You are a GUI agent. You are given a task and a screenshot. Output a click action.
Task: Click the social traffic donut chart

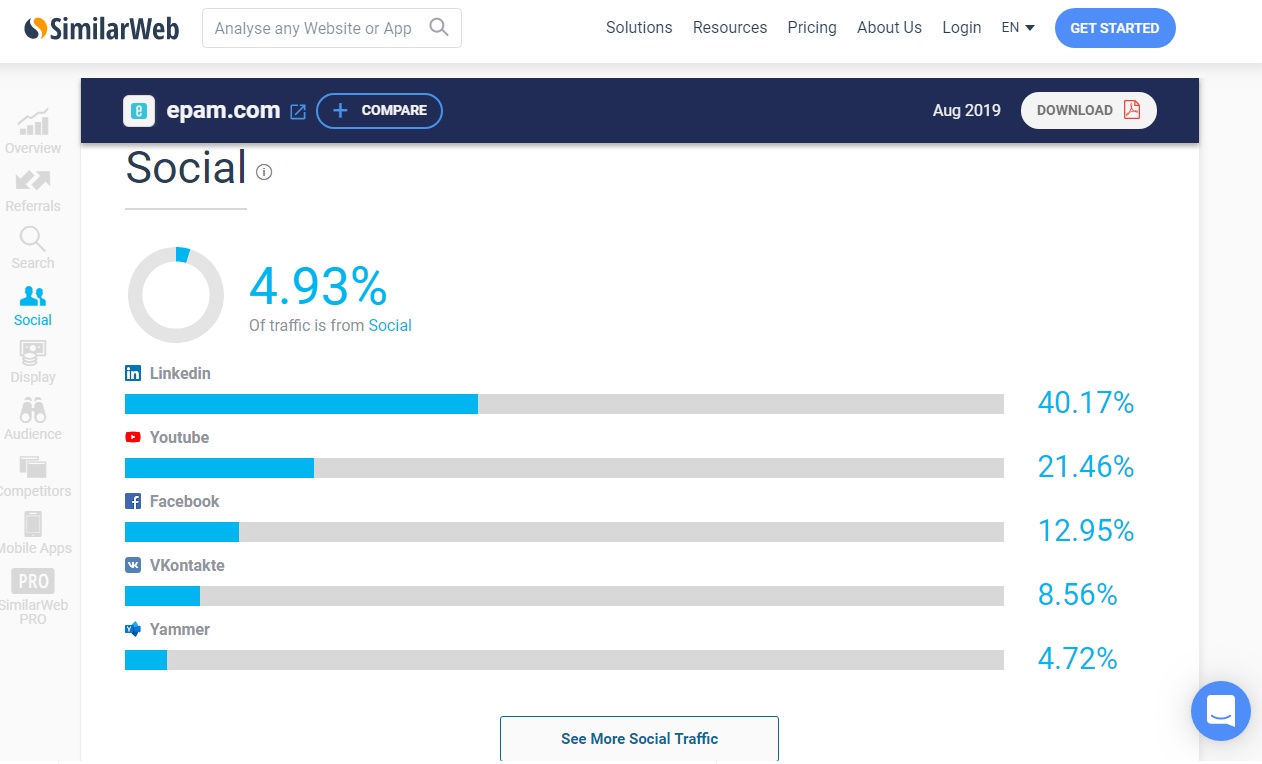coord(176,295)
